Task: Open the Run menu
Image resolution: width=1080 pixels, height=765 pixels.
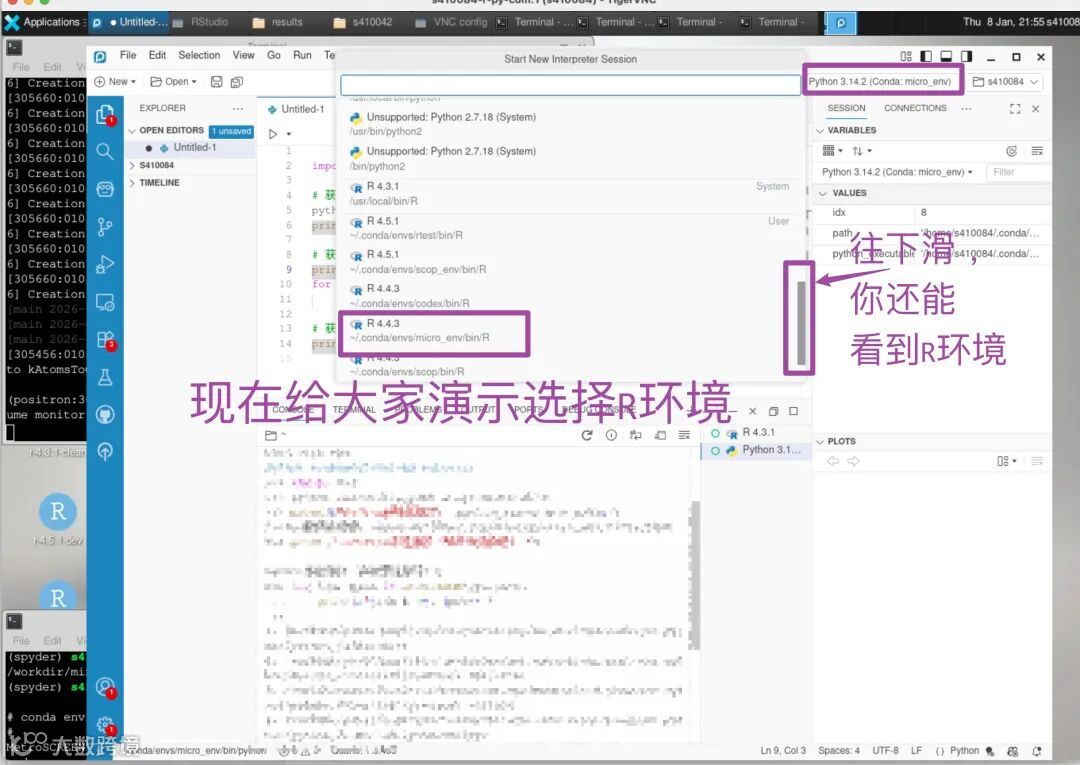Action: (302, 55)
